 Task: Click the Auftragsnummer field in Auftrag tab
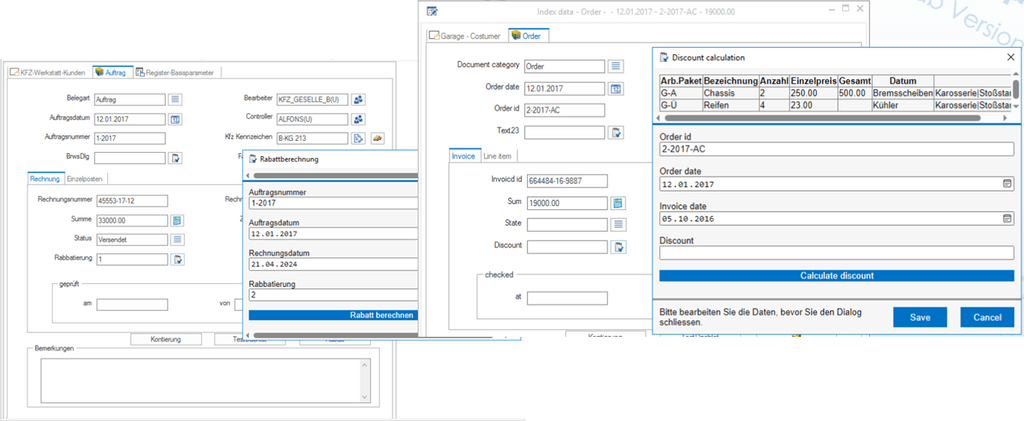pos(130,138)
